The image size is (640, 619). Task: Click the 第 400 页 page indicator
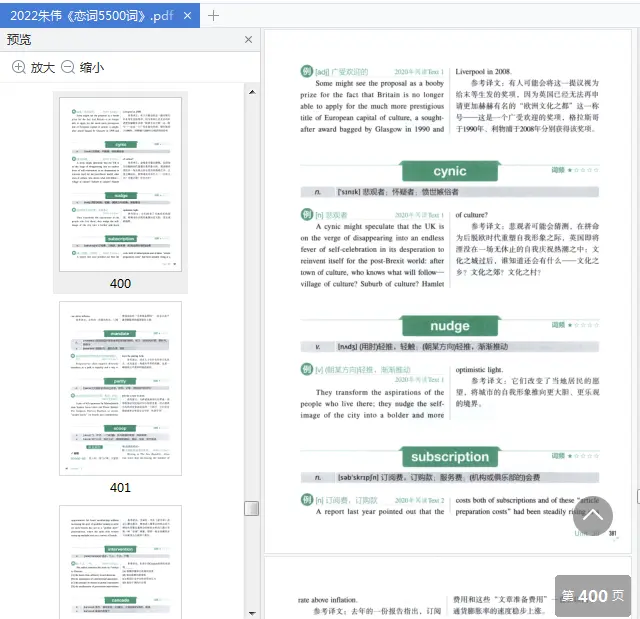tap(593, 596)
